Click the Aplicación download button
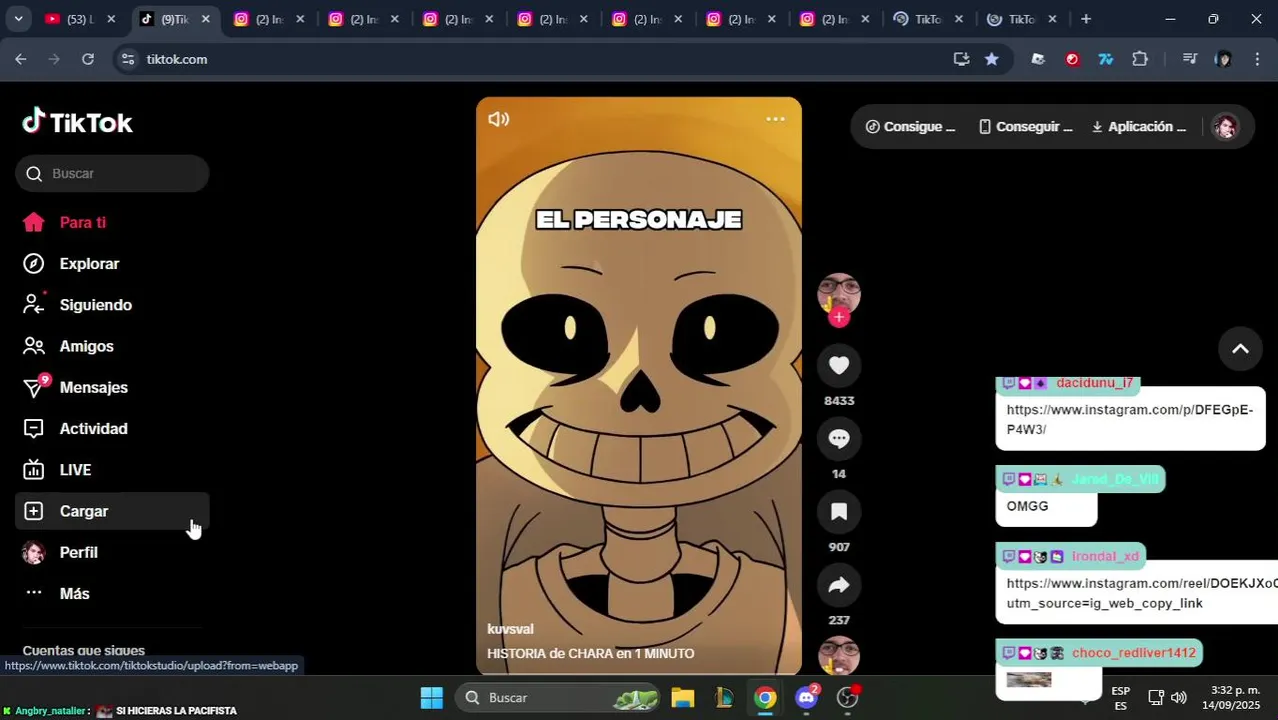The image size is (1278, 720). pyautogui.click(x=1138, y=127)
